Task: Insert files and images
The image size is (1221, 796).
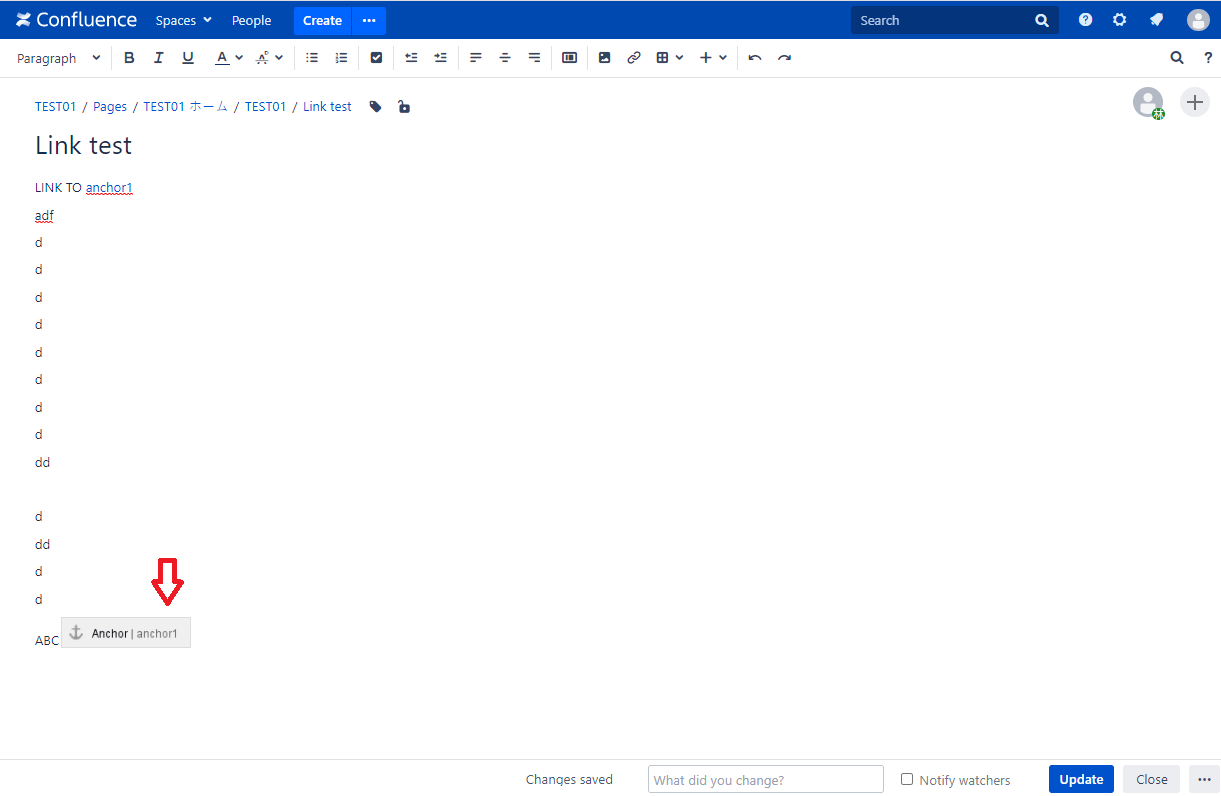Action: click(x=605, y=57)
